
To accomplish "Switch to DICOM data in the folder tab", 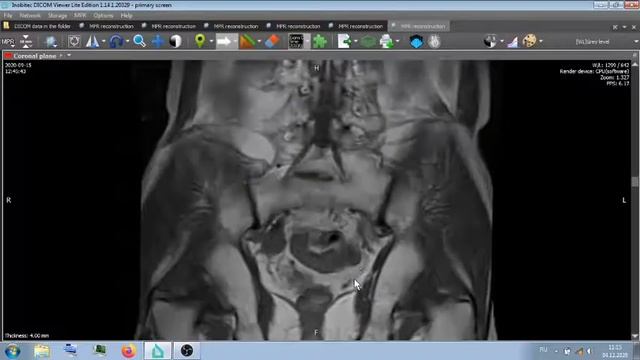I will pyautogui.click(x=38, y=26).
